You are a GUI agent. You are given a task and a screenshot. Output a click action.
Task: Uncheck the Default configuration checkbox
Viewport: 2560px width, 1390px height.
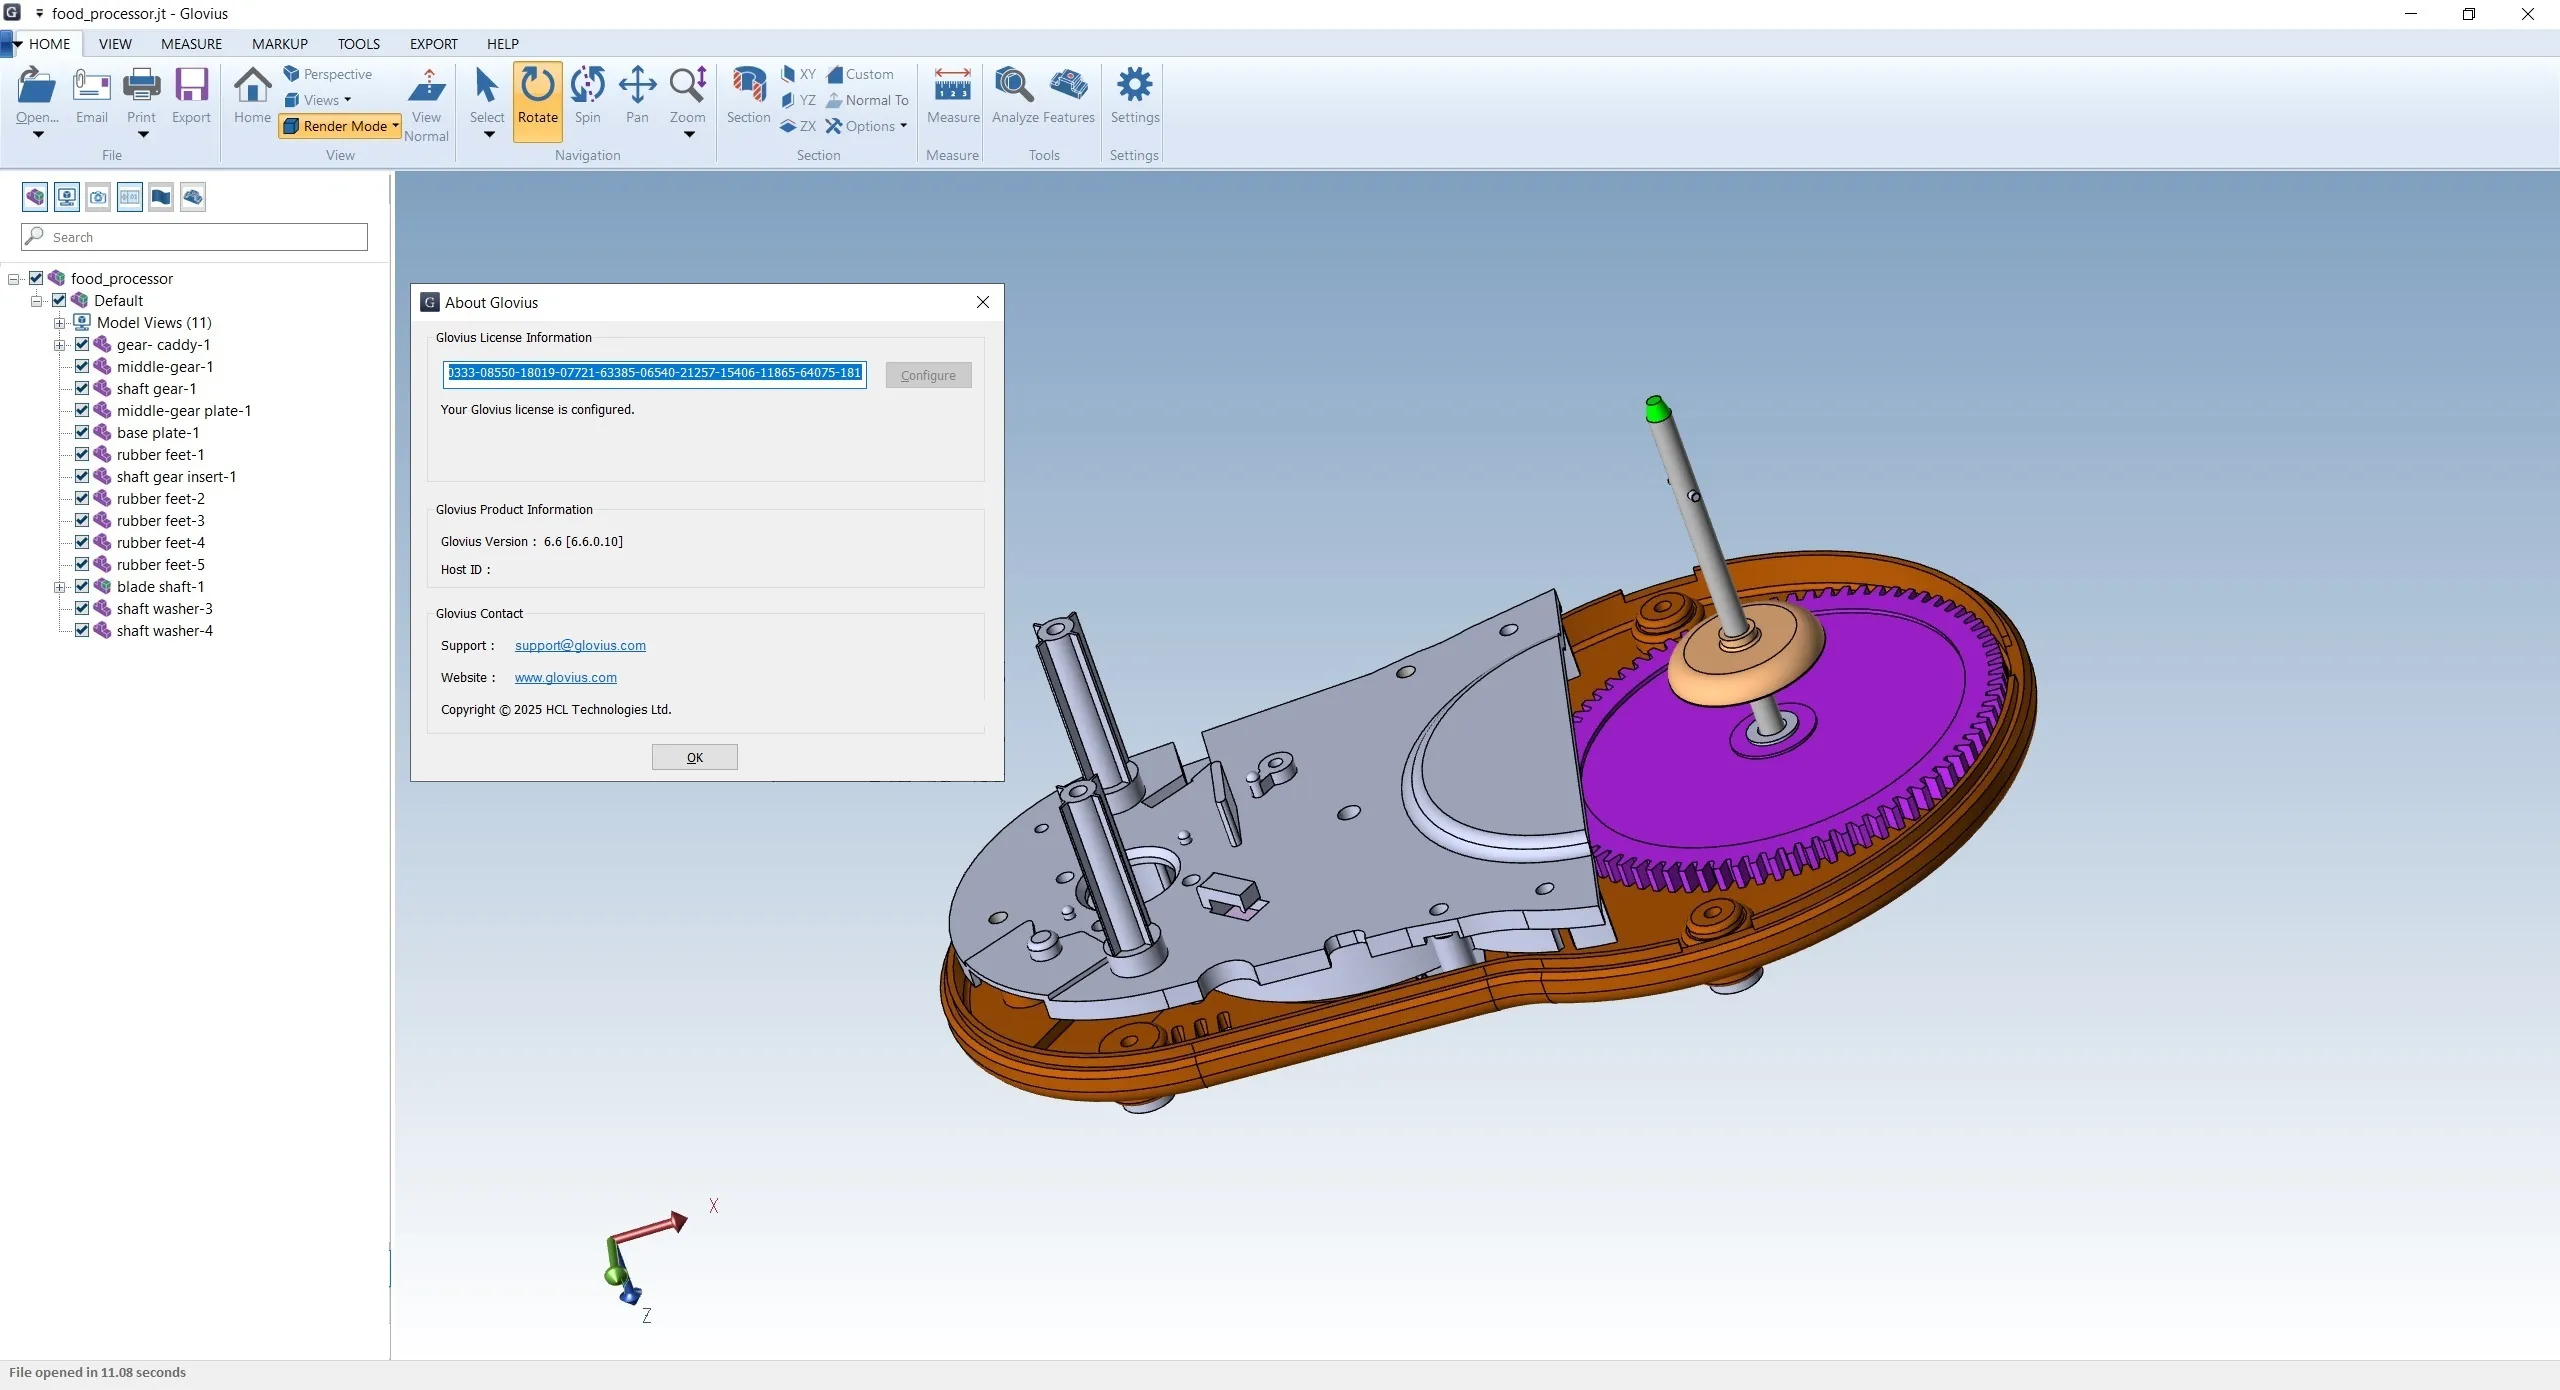tap(59, 300)
